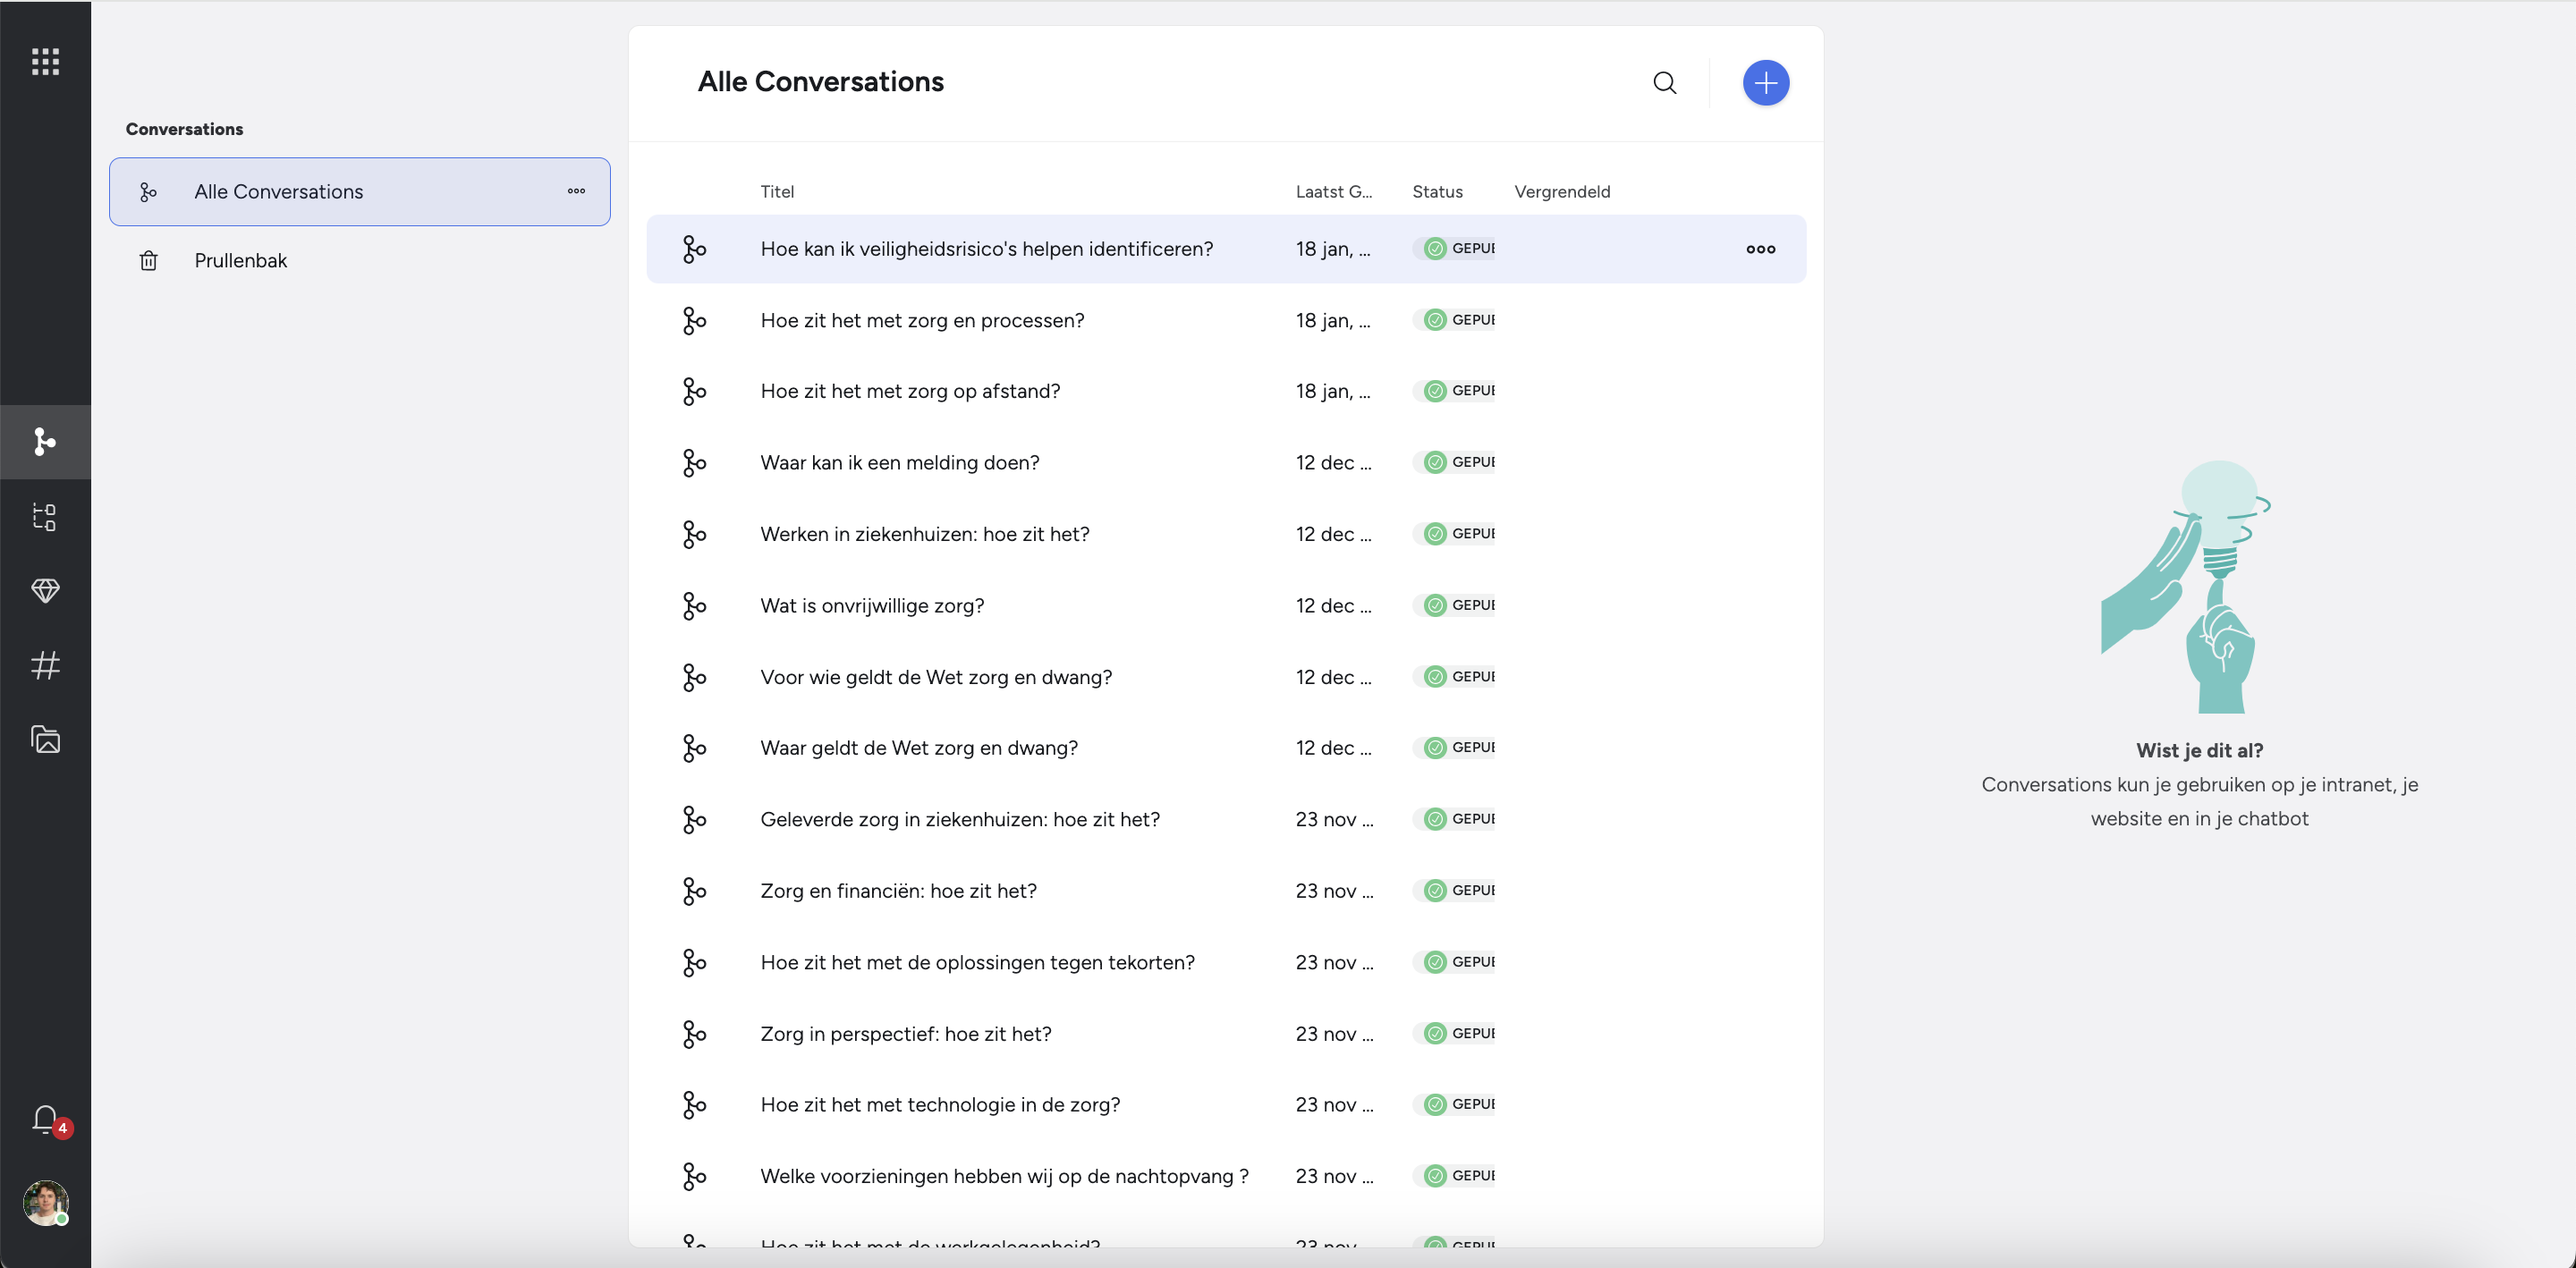Open the flows panel icon in the sidebar
The width and height of the screenshot is (2576, 1268).
pyautogui.click(x=45, y=516)
